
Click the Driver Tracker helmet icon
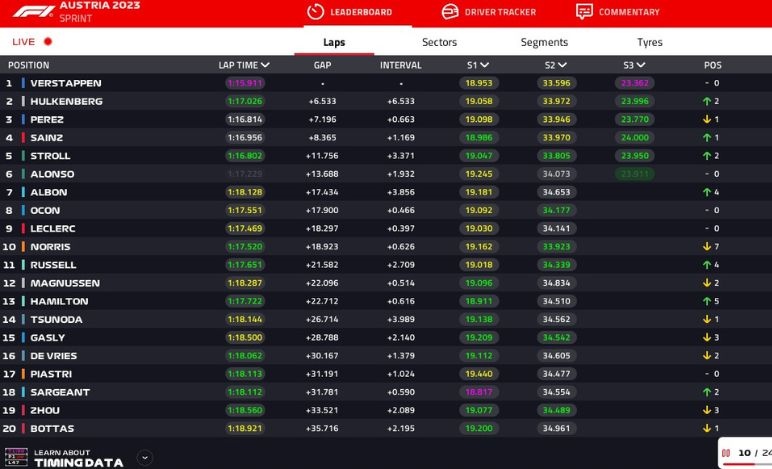coord(449,12)
